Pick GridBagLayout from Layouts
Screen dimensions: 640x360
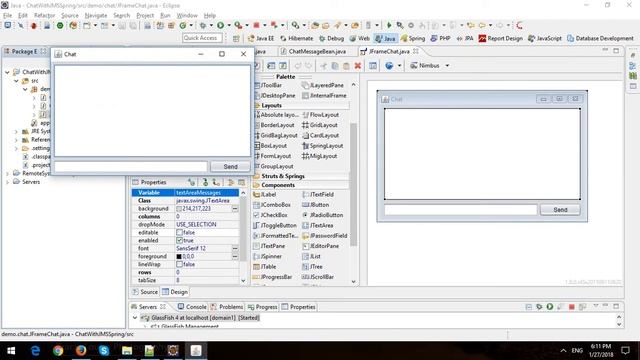click(x=276, y=136)
